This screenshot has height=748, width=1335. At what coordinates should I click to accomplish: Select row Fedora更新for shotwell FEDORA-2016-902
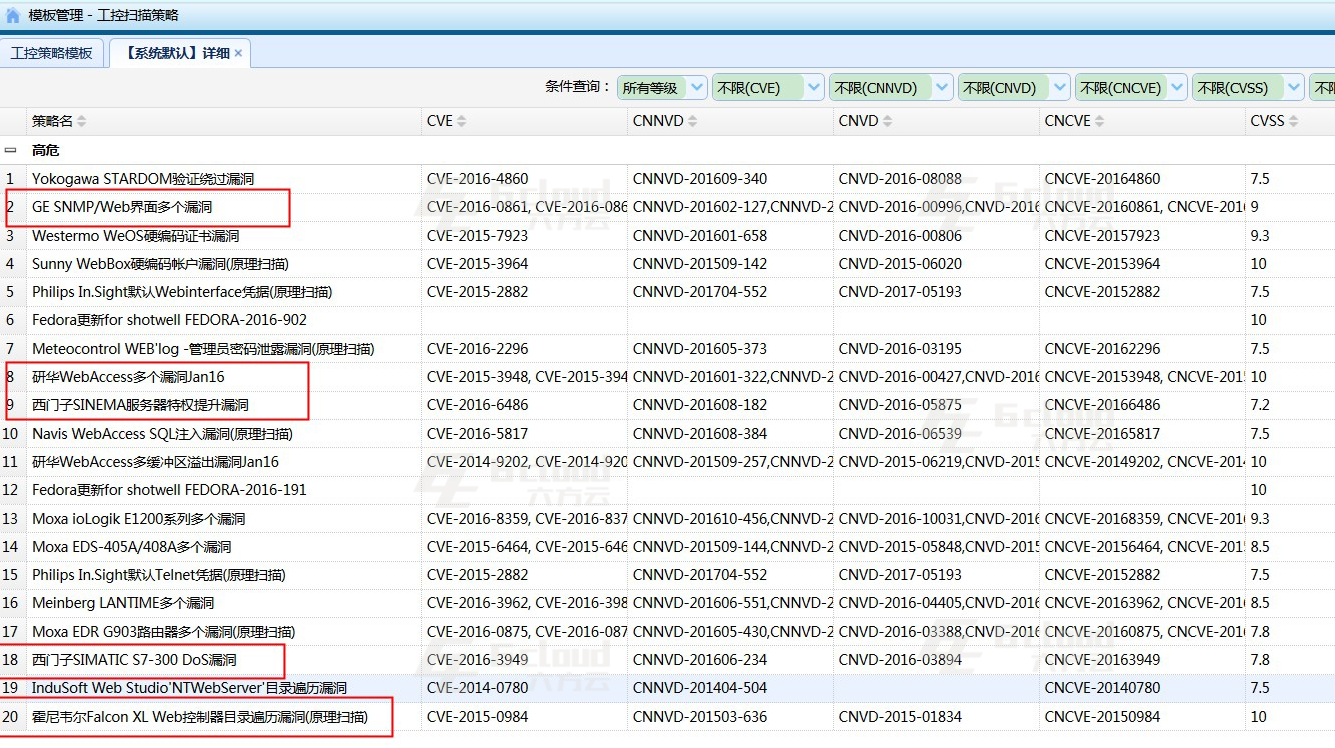click(x=667, y=320)
